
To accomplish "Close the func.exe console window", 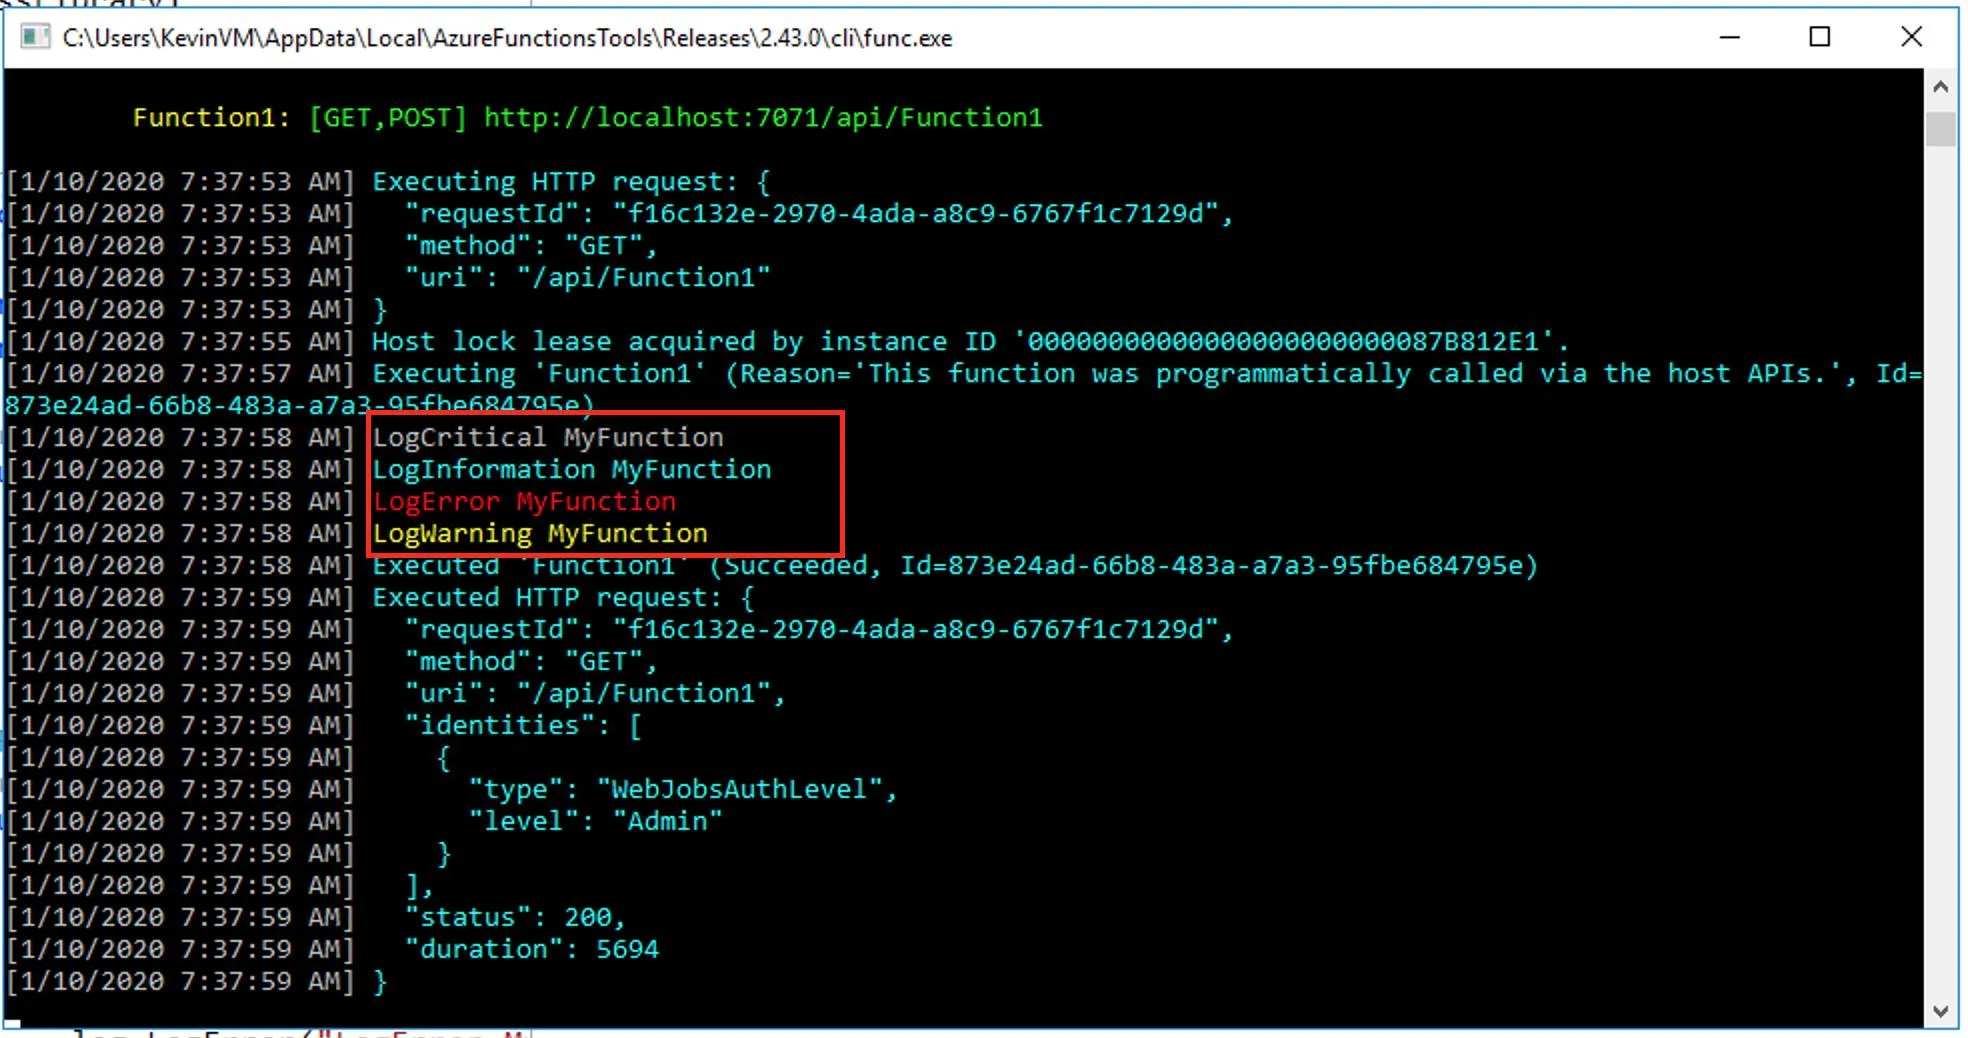I will click(1911, 37).
